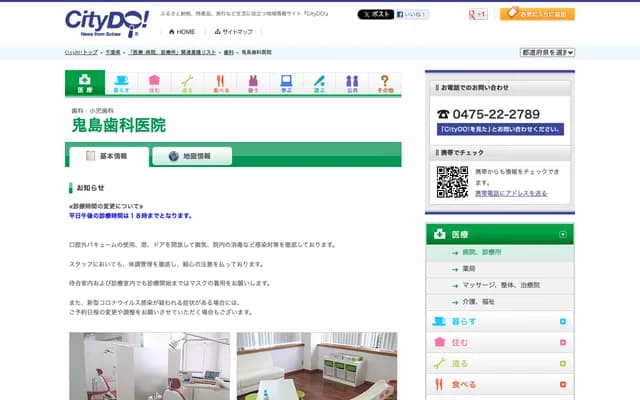Open the 医療・病院、診療所 list breadcrumb
The width and height of the screenshot is (640, 400).
172,52
